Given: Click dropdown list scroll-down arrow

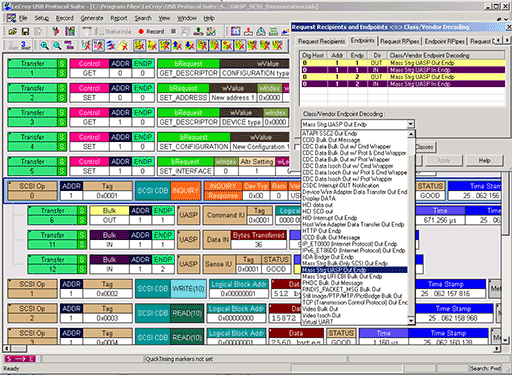Looking at the screenshot, I should coord(411,321).
